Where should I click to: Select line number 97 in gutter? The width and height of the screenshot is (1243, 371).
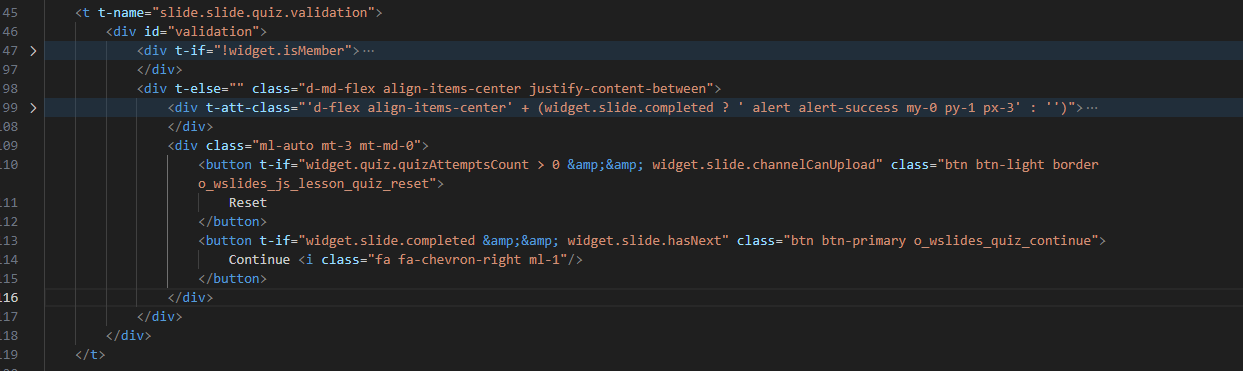10,69
